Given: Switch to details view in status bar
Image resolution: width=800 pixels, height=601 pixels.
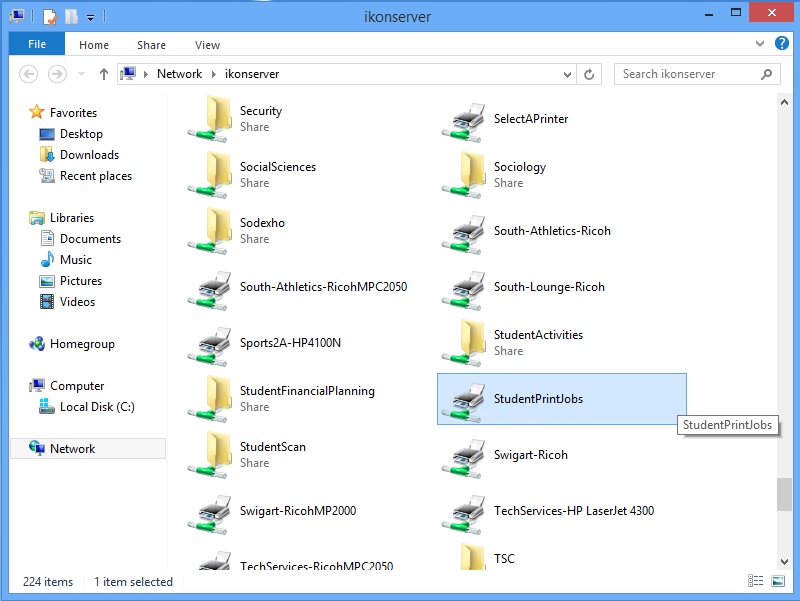Looking at the screenshot, I should pyautogui.click(x=754, y=581).
